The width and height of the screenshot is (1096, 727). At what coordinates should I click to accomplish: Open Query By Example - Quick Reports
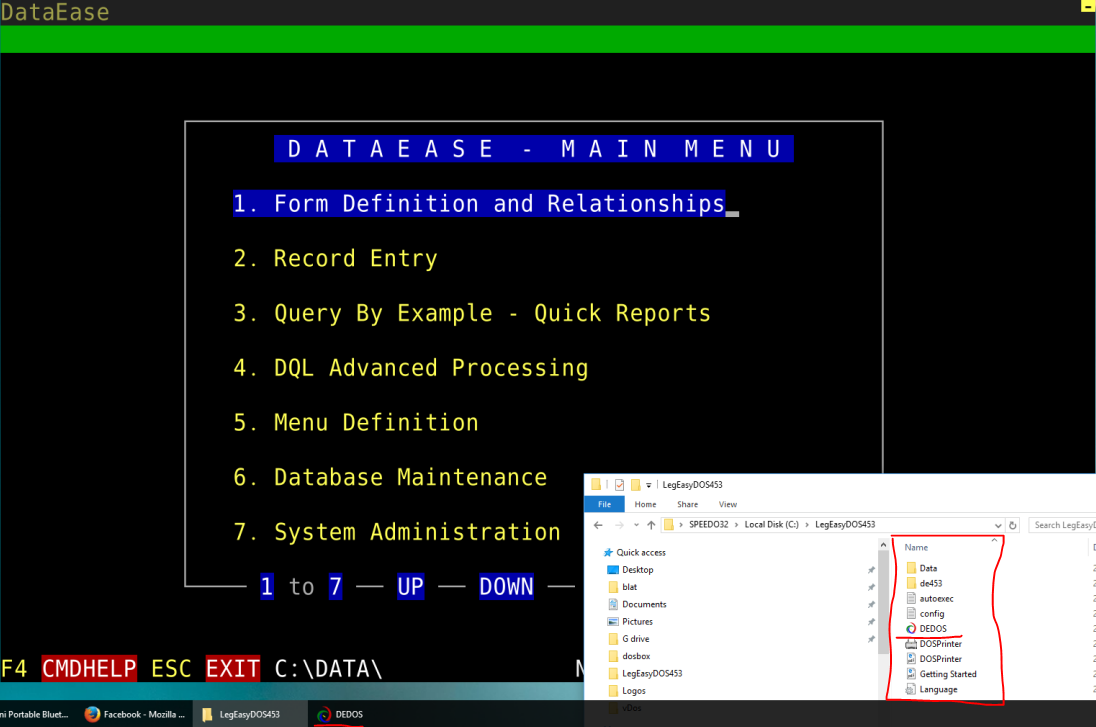pos(472,313)
